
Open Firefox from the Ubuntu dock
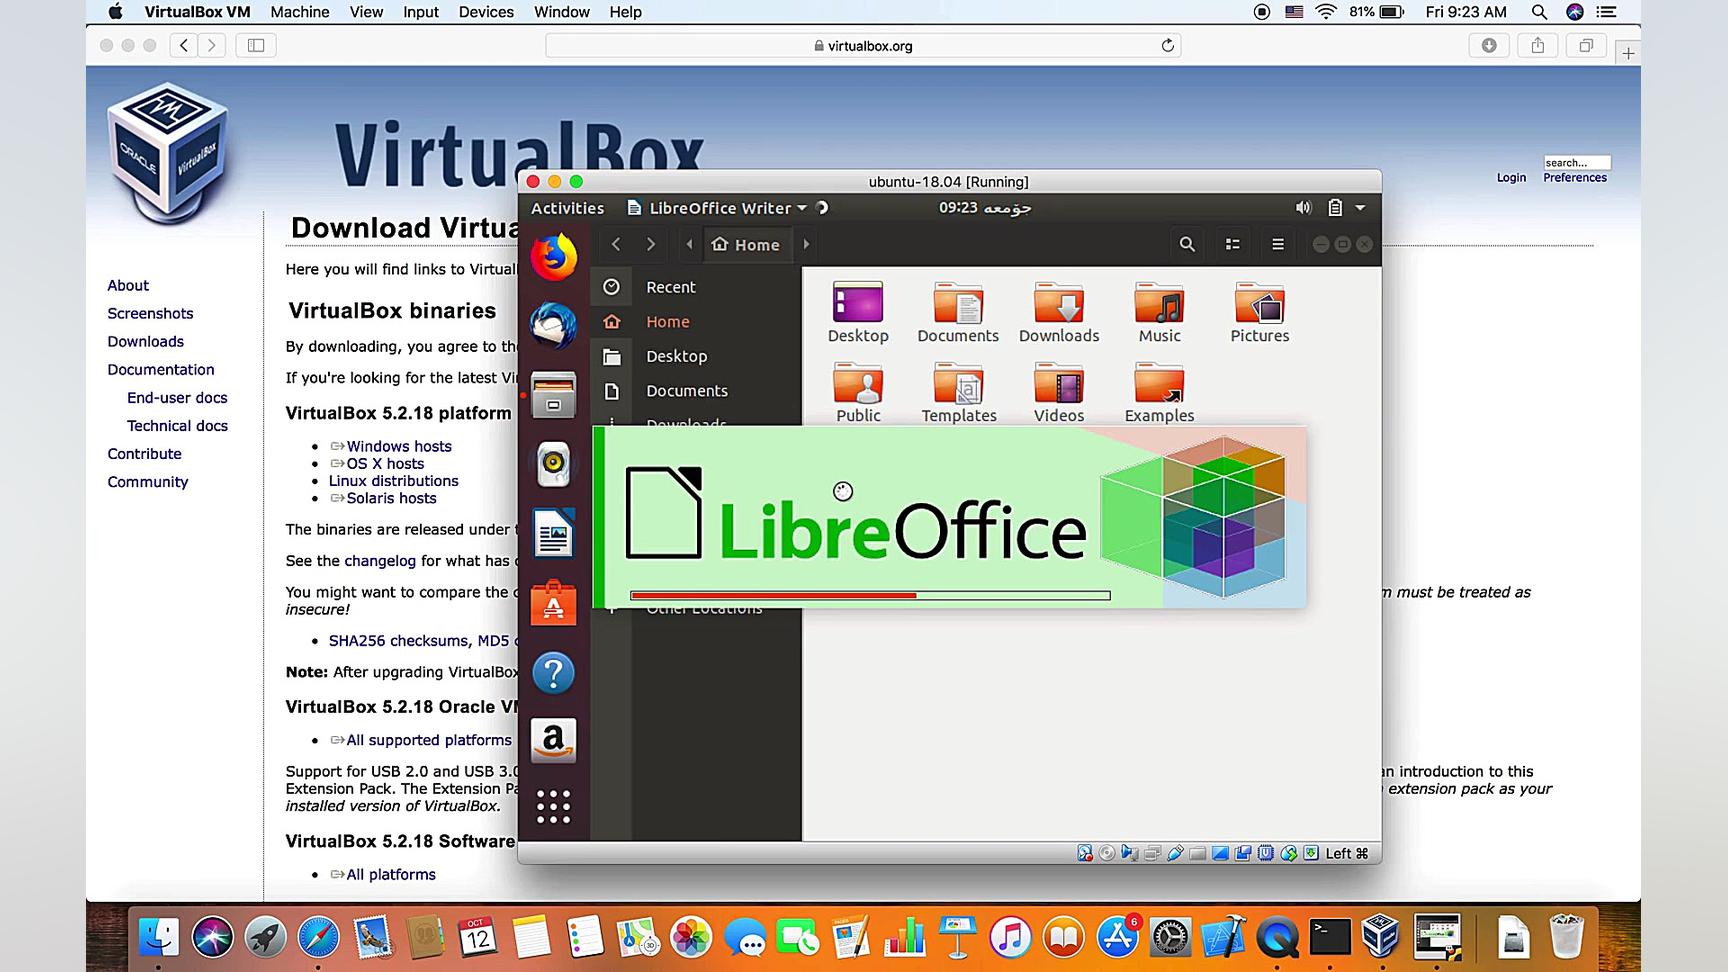[553, 258]
